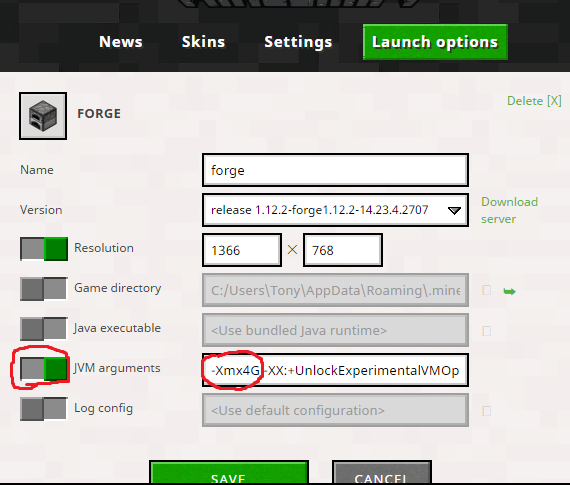Open the News tab
This screenshot has height=485, width=570.
click(121, 42)
